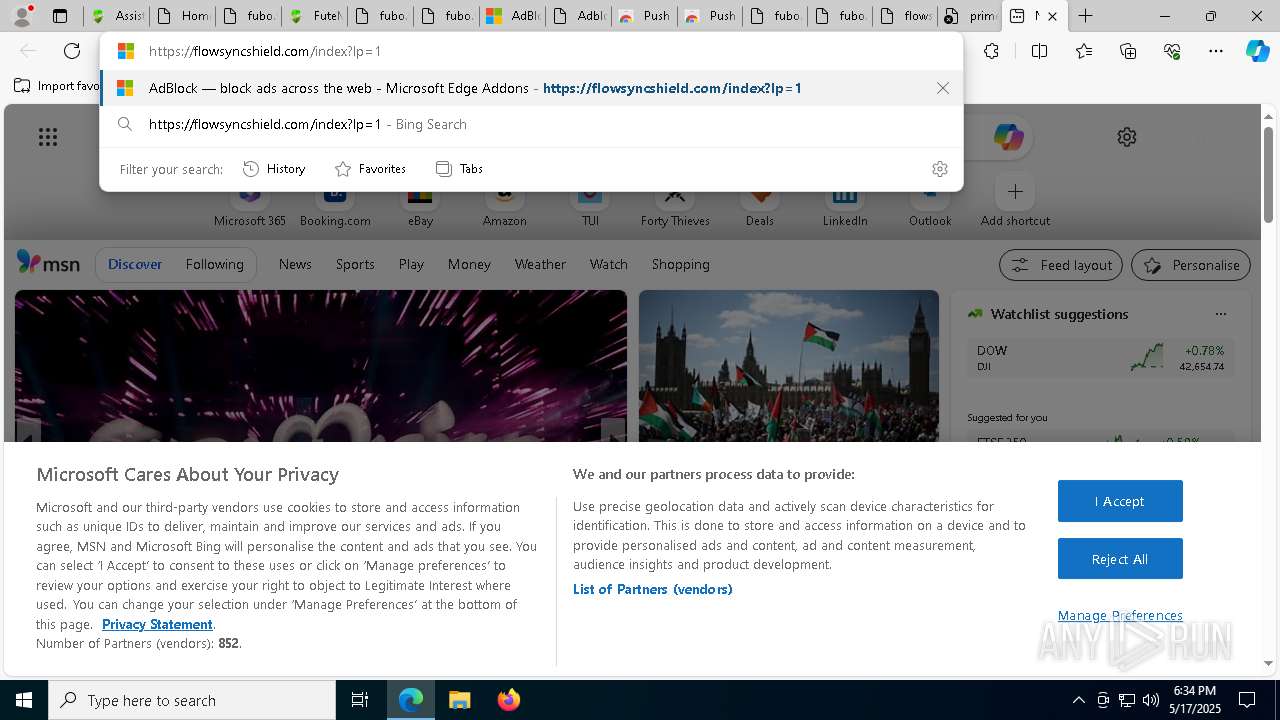This screenshot has height=720, width=1280.
Task: Filter search by Favorites
Action: pyautogui.click(x=370, y=169)
